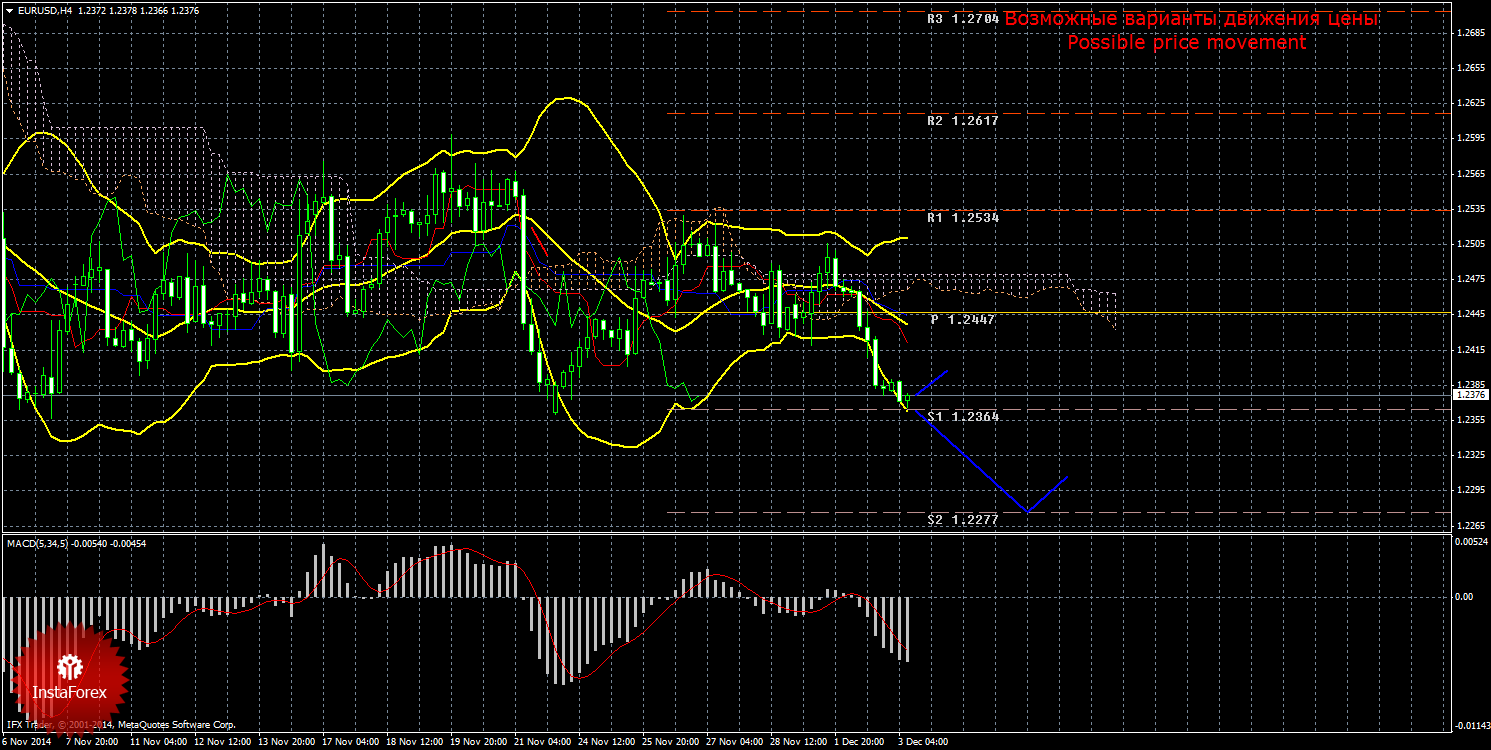This screenshot has width=1491, height=750.
Task: Click the MetaQuotes Software Corp. copyright text
Action: (176, 723)
